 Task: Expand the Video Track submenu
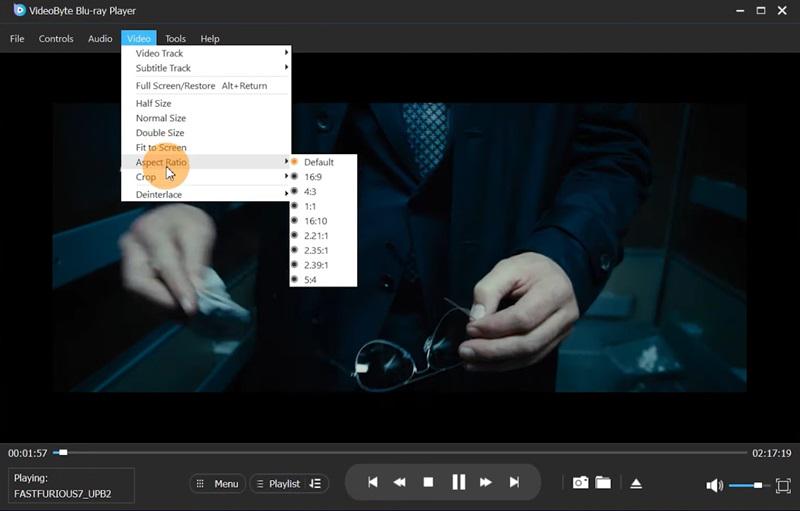[206, 53]
